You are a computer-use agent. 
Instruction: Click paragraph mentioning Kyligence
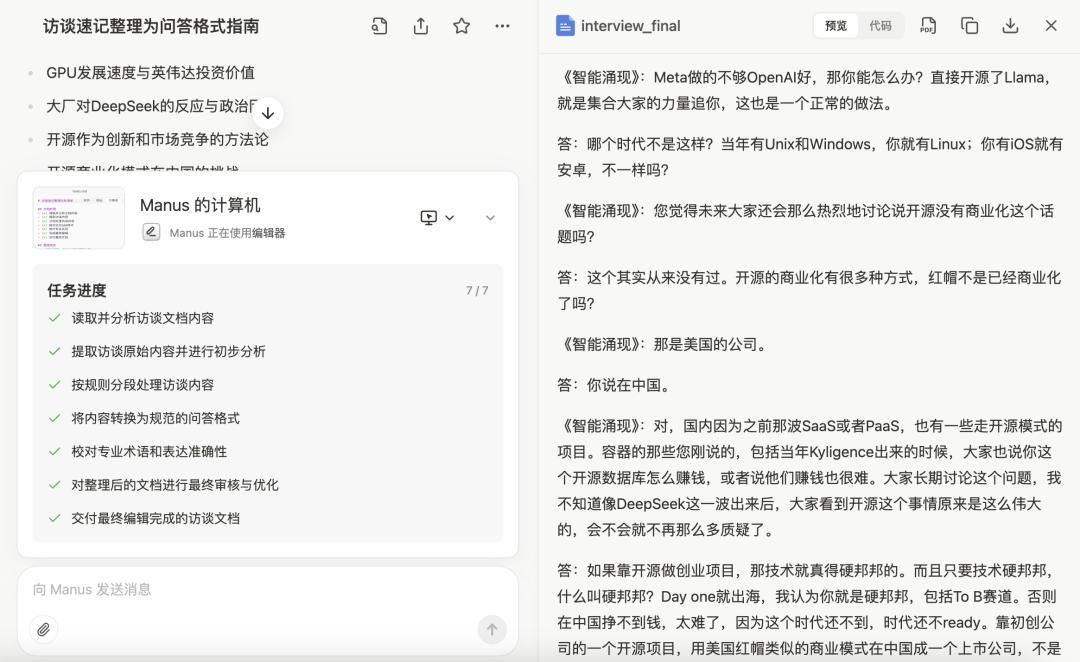810,478
